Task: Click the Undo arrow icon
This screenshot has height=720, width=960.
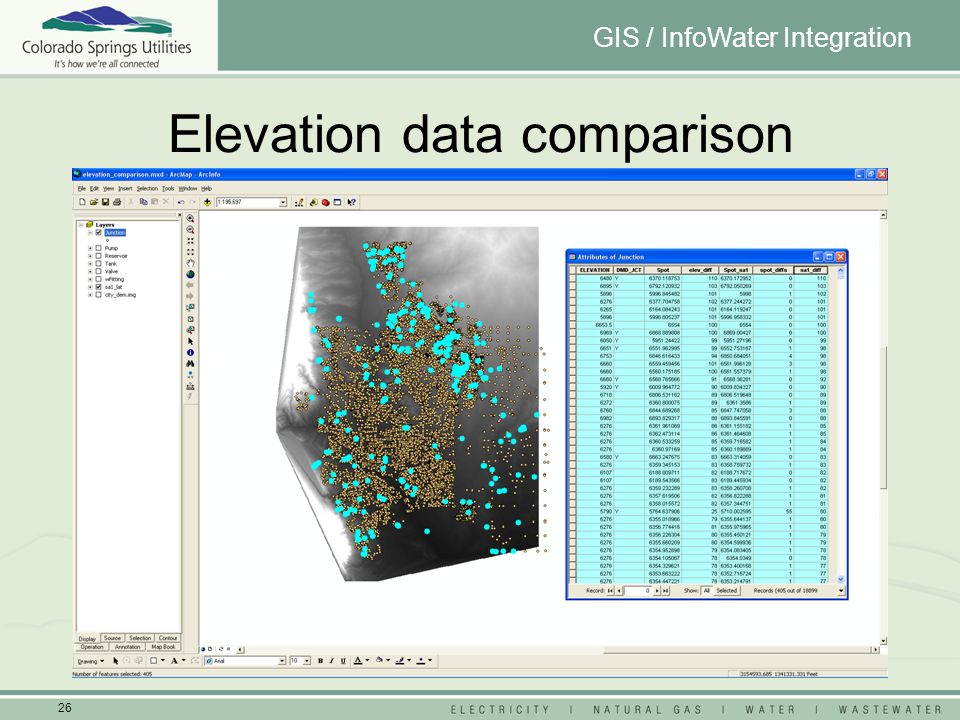Action: click(x=181, y=202)
